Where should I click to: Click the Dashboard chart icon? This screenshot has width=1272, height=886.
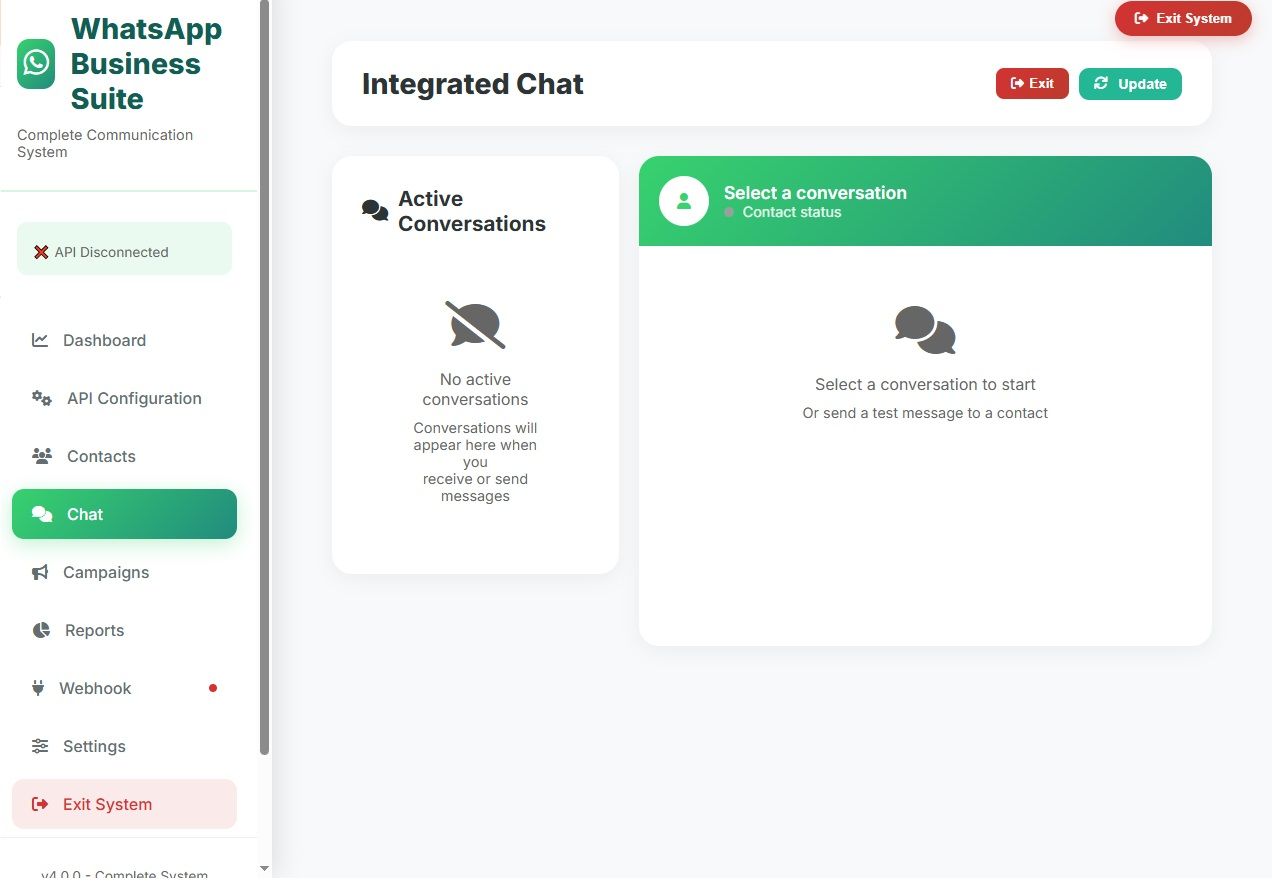coord(40,340)
